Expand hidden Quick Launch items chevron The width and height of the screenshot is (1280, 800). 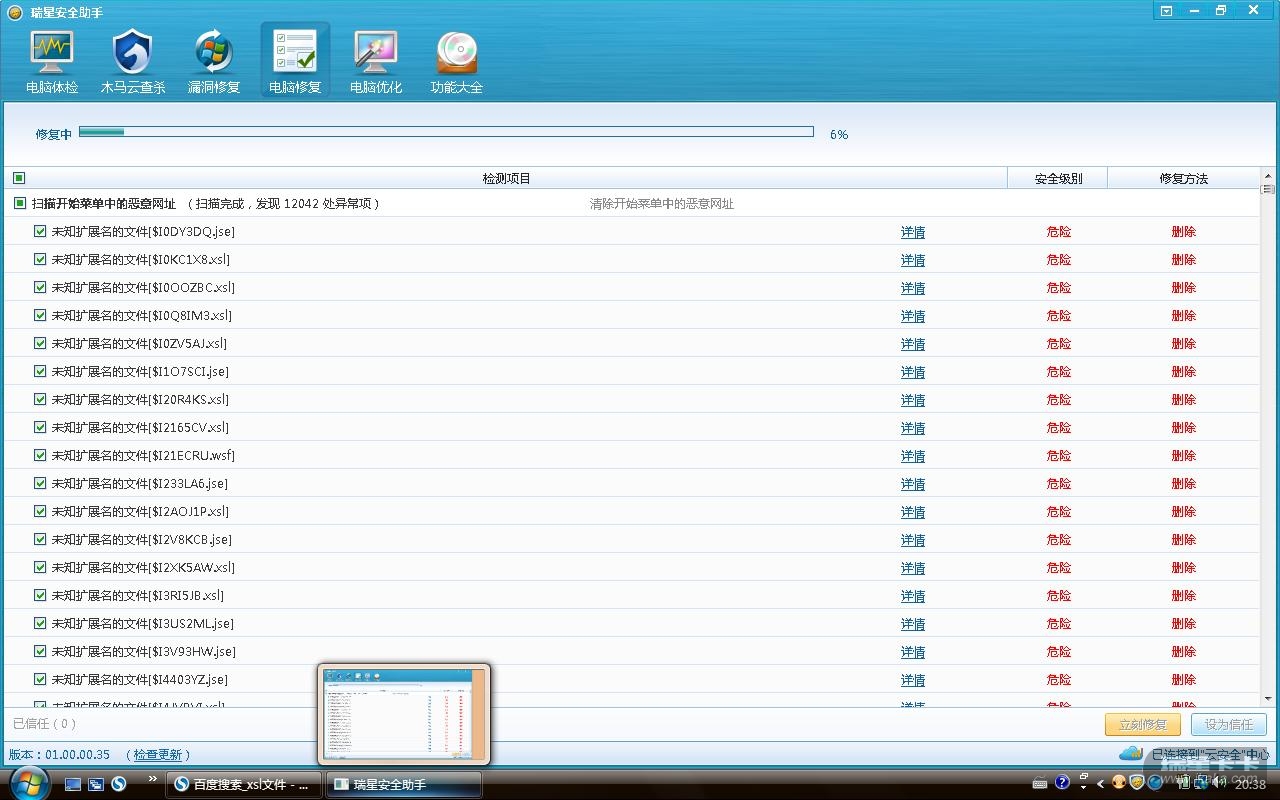152,778
